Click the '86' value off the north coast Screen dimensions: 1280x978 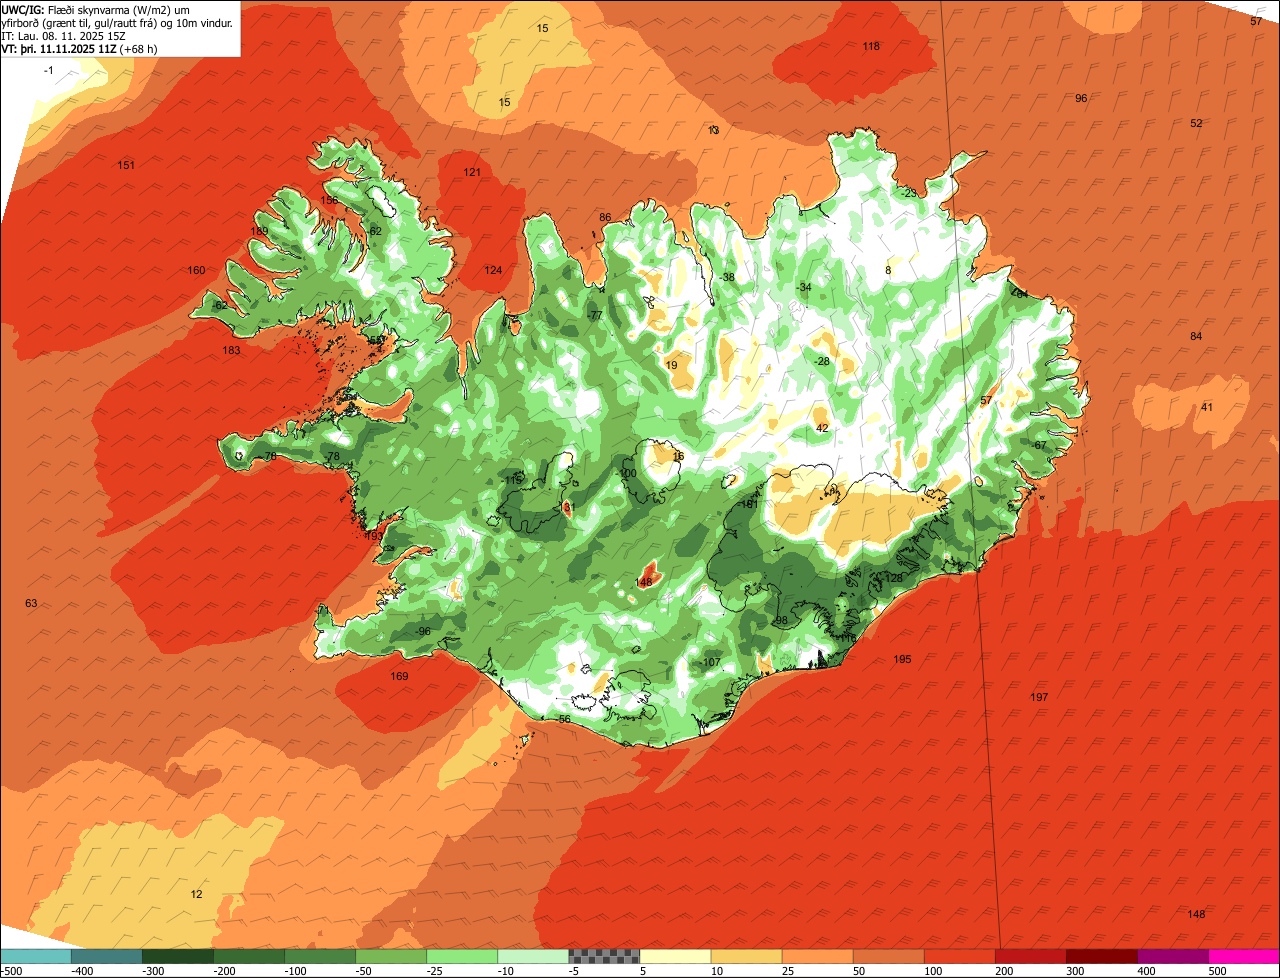pos(605,218)
